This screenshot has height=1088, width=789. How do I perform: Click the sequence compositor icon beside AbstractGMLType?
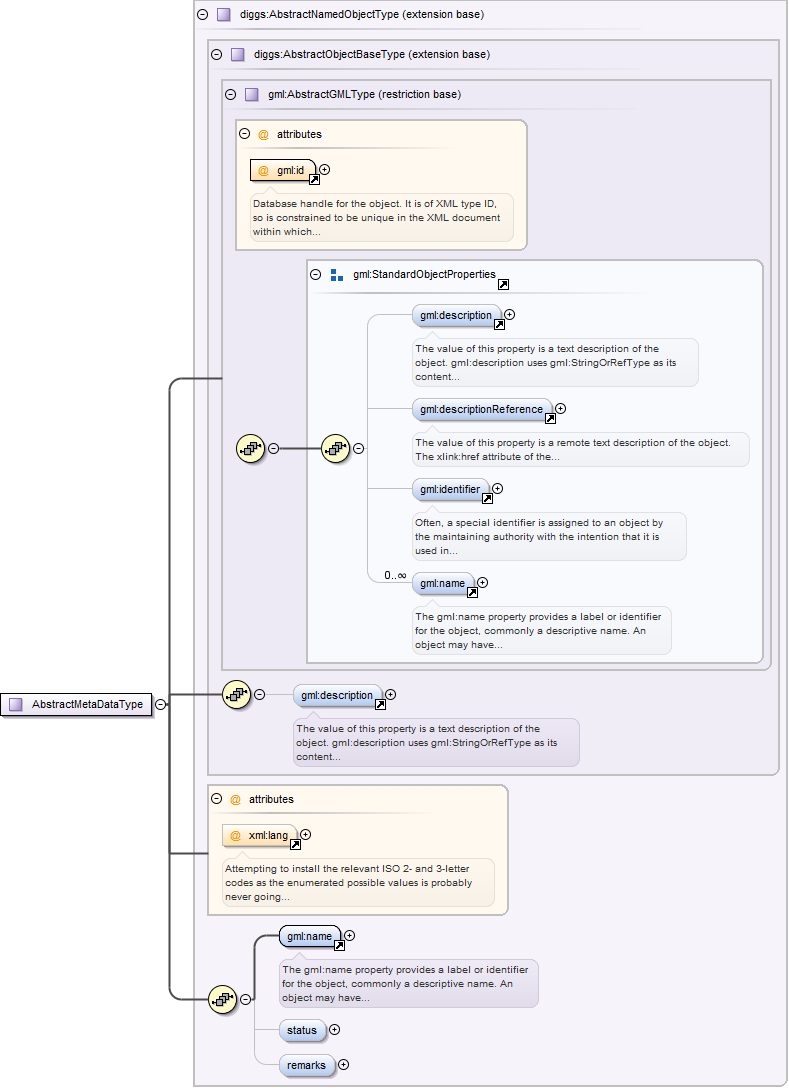[250, 448]
